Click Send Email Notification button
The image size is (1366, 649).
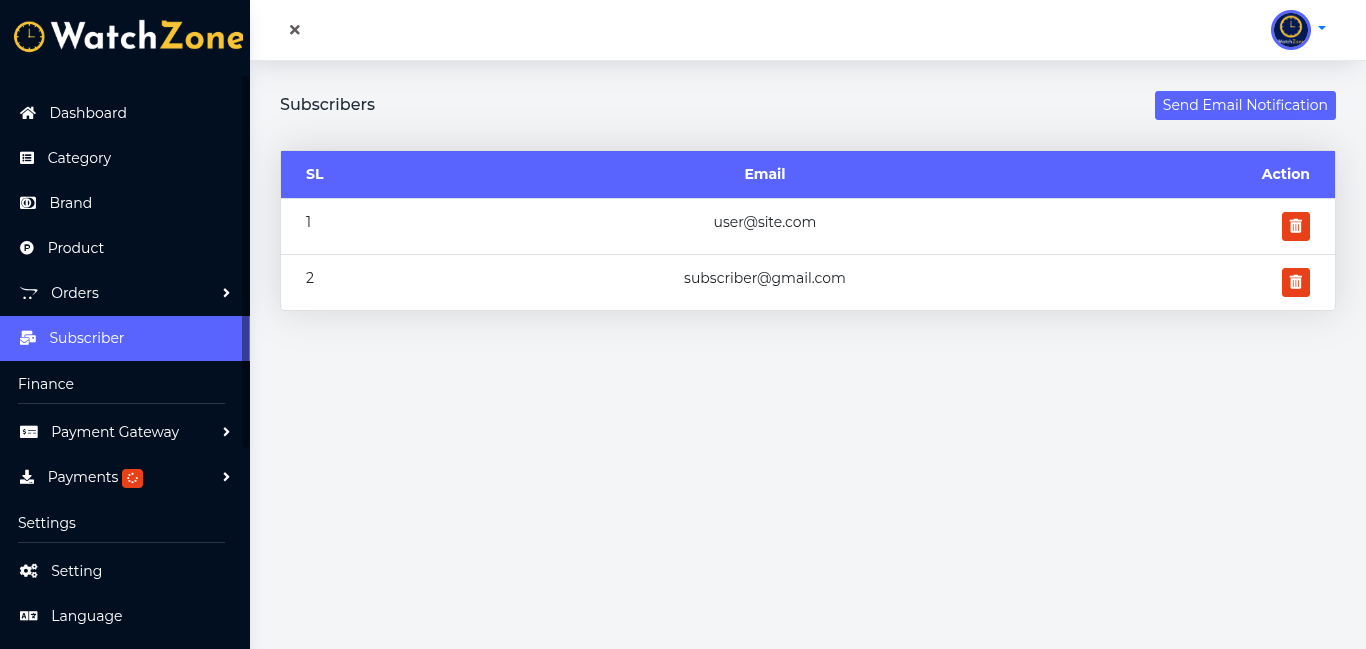point(1245,105)
